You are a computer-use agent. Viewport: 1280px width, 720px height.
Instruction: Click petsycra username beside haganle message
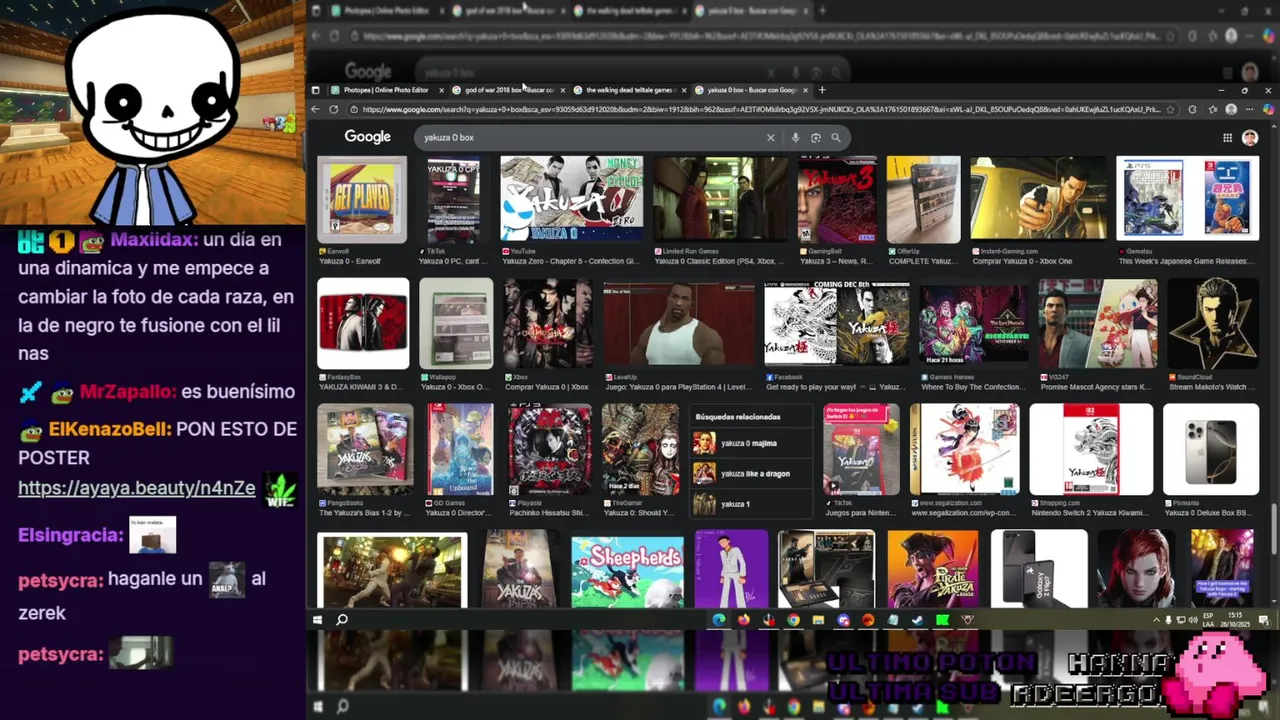click(x=61, y=579)
